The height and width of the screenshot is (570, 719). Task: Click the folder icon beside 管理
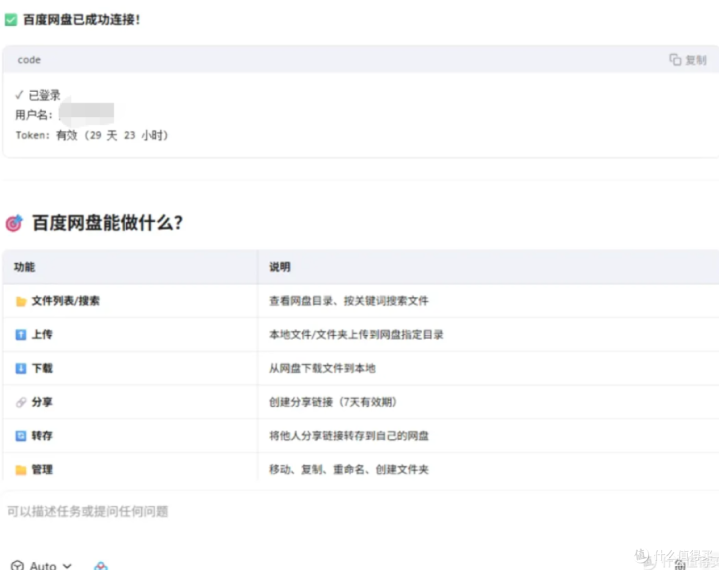pos(21,470)
